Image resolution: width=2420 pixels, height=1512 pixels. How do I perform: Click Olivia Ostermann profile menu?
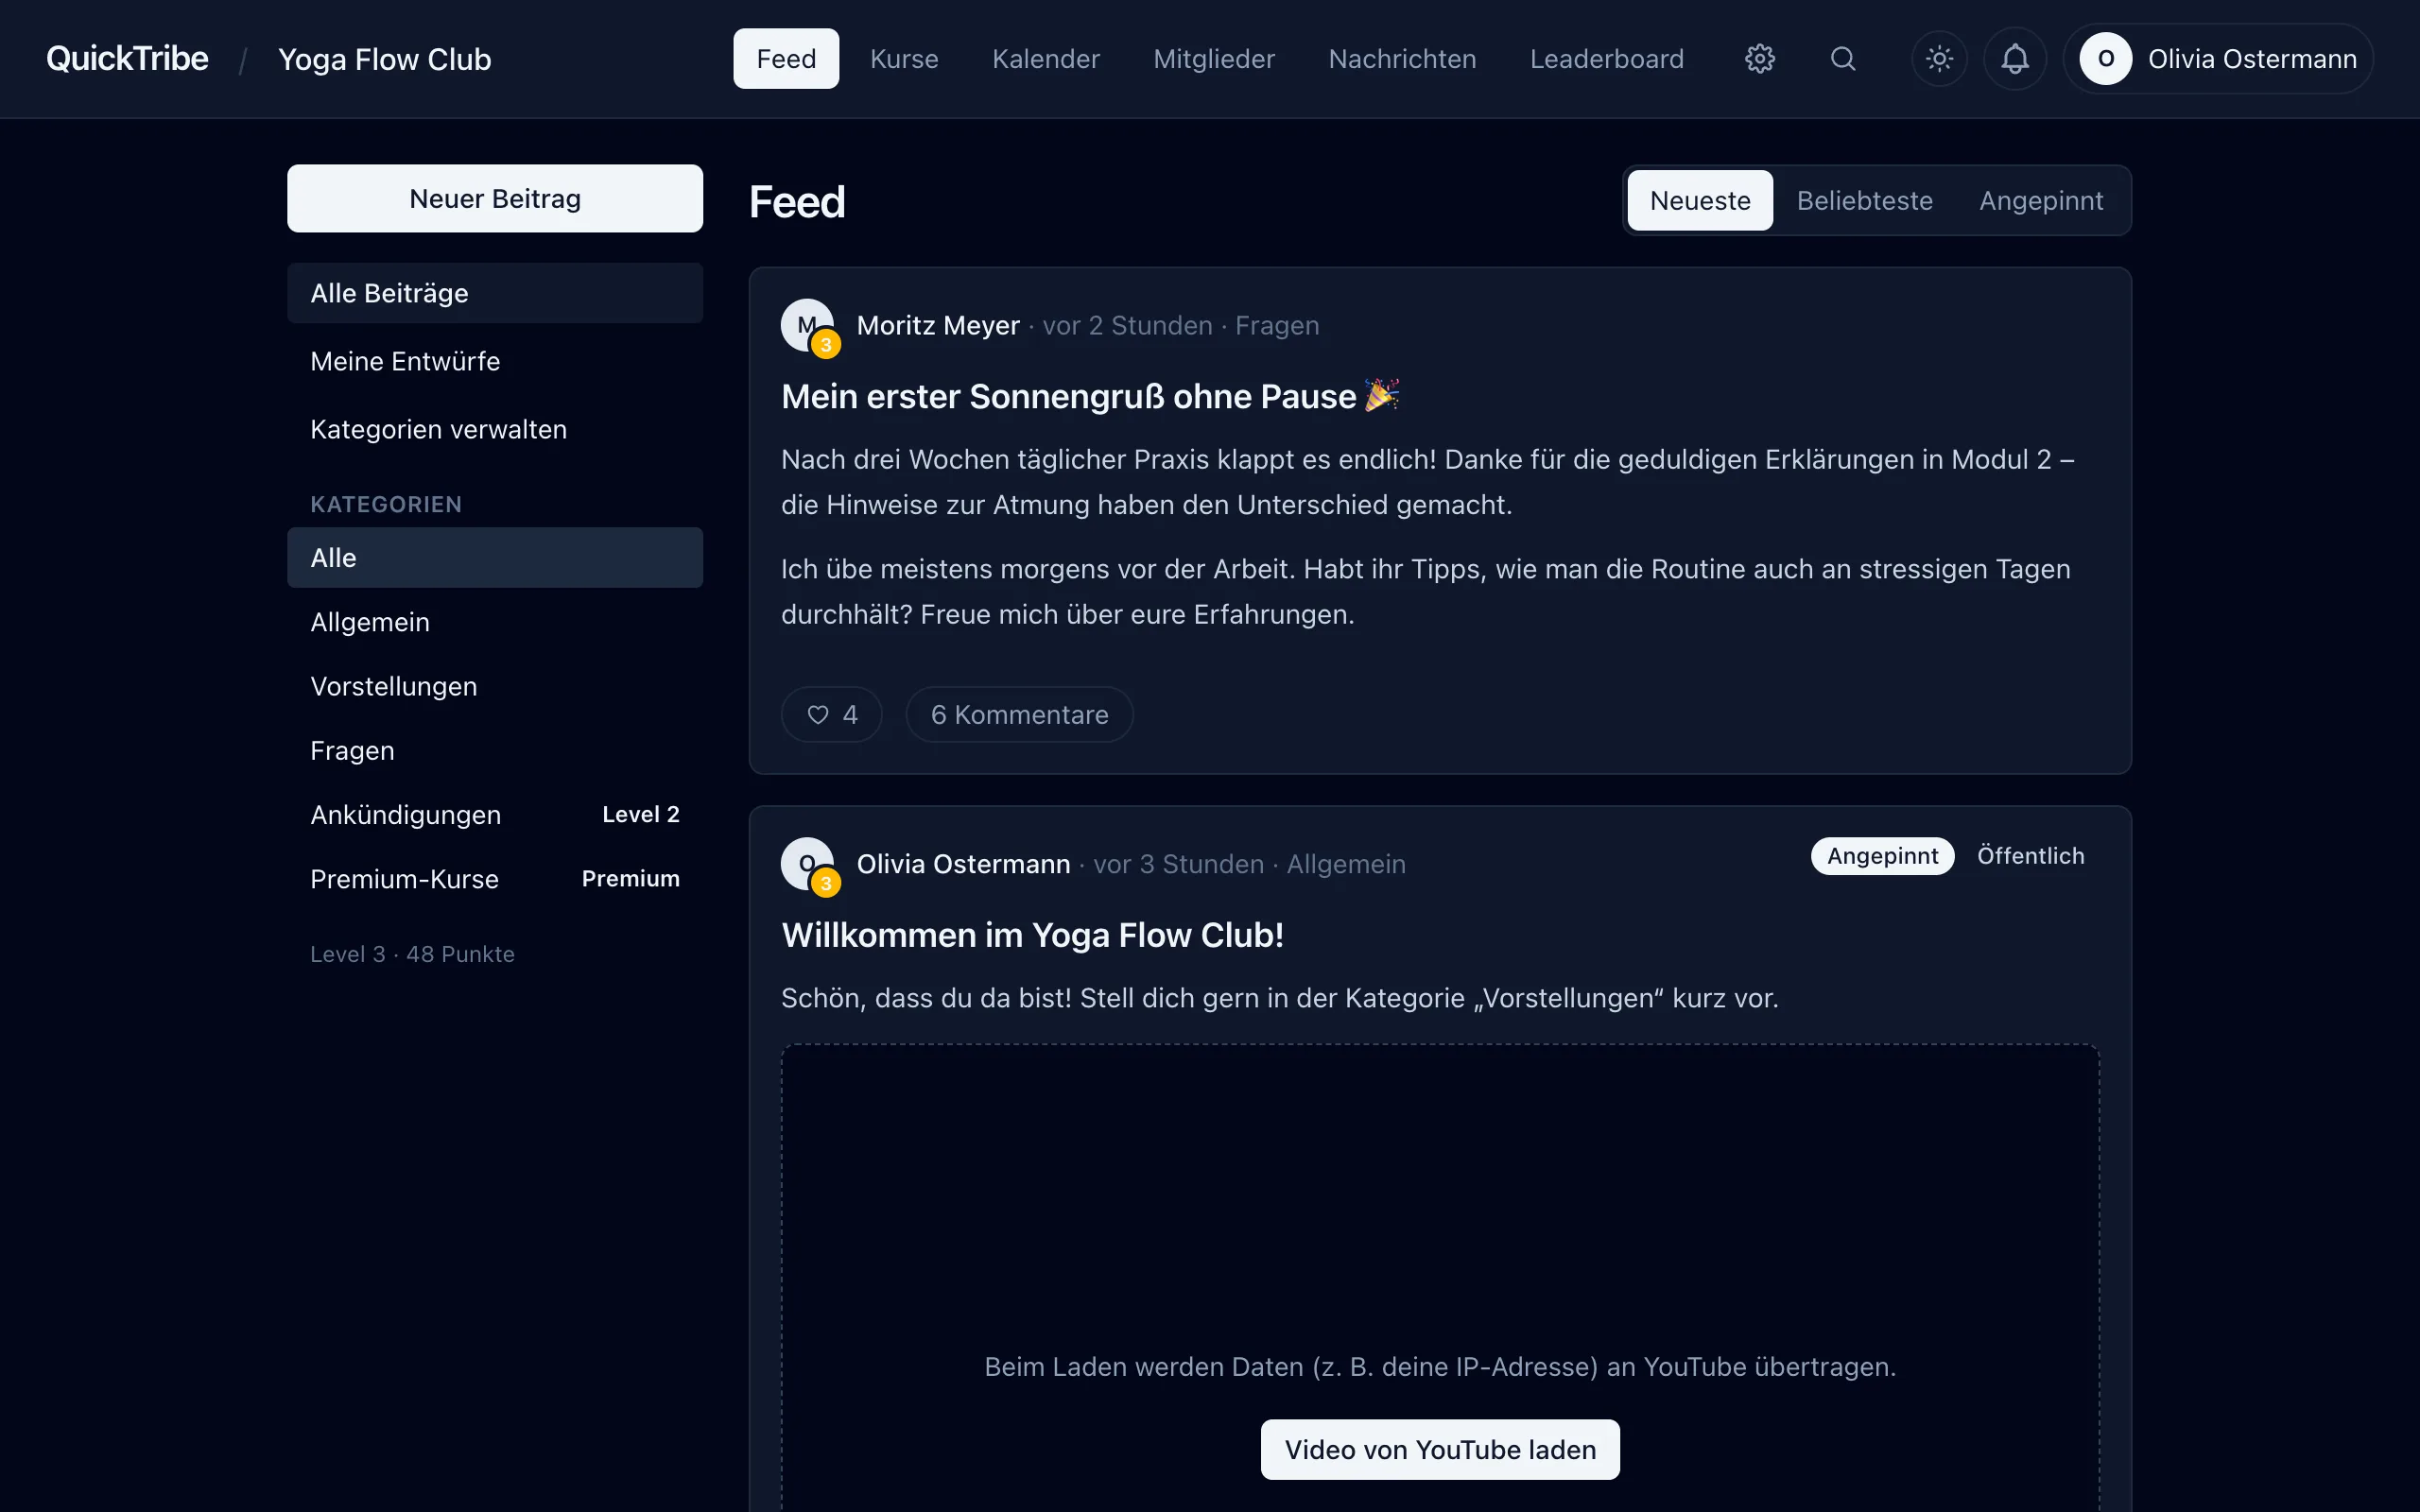click(x=2218, y=59)
